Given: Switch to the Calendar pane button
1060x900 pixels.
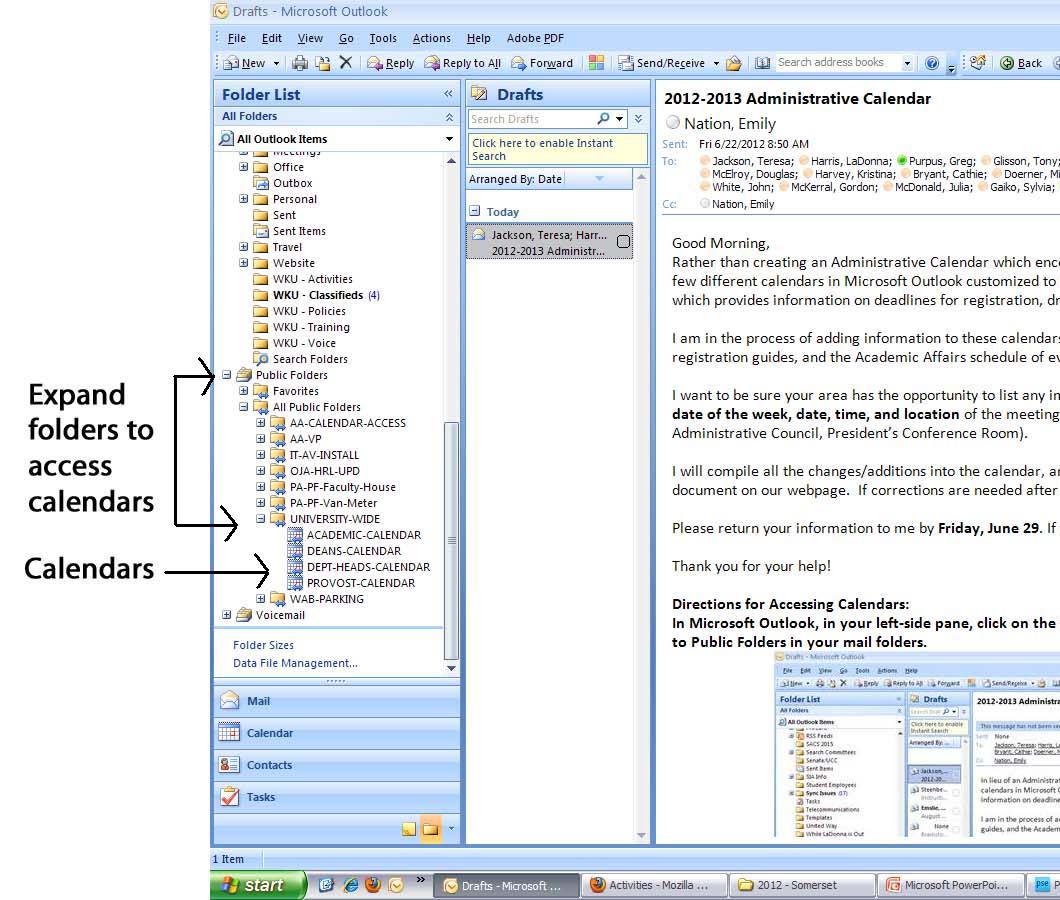Looking at the screenshot, I should (270, 733).
